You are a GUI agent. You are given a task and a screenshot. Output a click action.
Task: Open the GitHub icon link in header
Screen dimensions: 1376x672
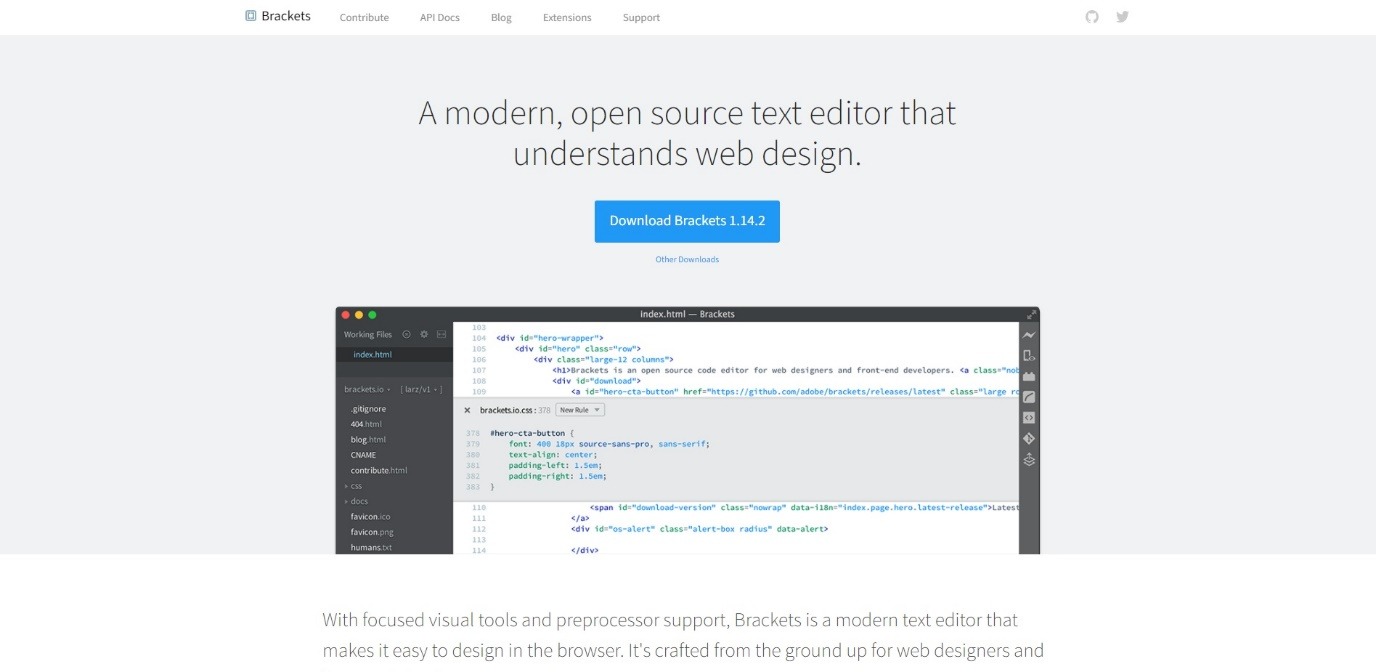tap(1092, 17)
